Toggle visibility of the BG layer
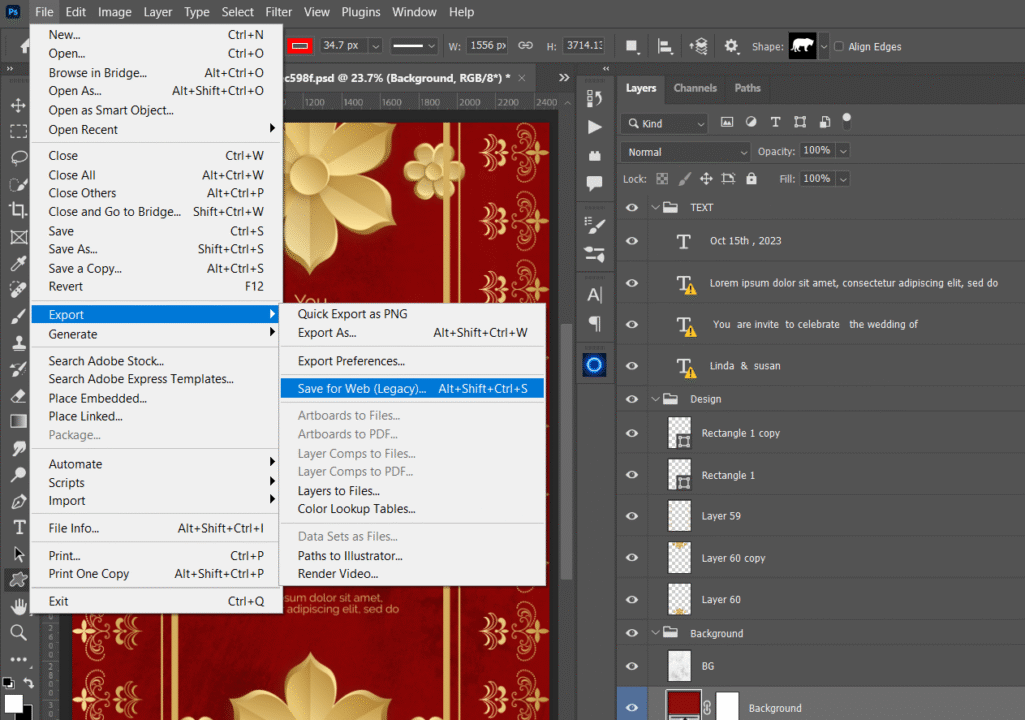 click(631, 666)
